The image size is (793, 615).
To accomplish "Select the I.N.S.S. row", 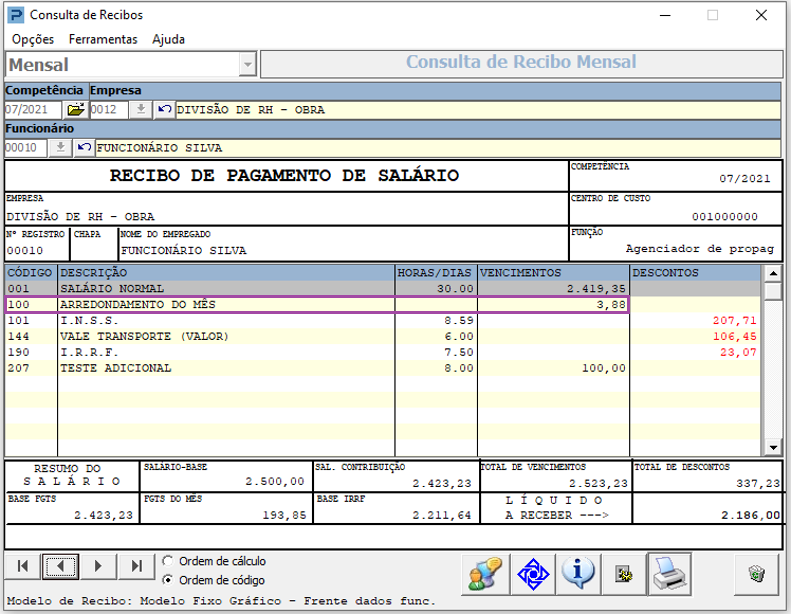I will pyautogui.click(x=383, y=320).
